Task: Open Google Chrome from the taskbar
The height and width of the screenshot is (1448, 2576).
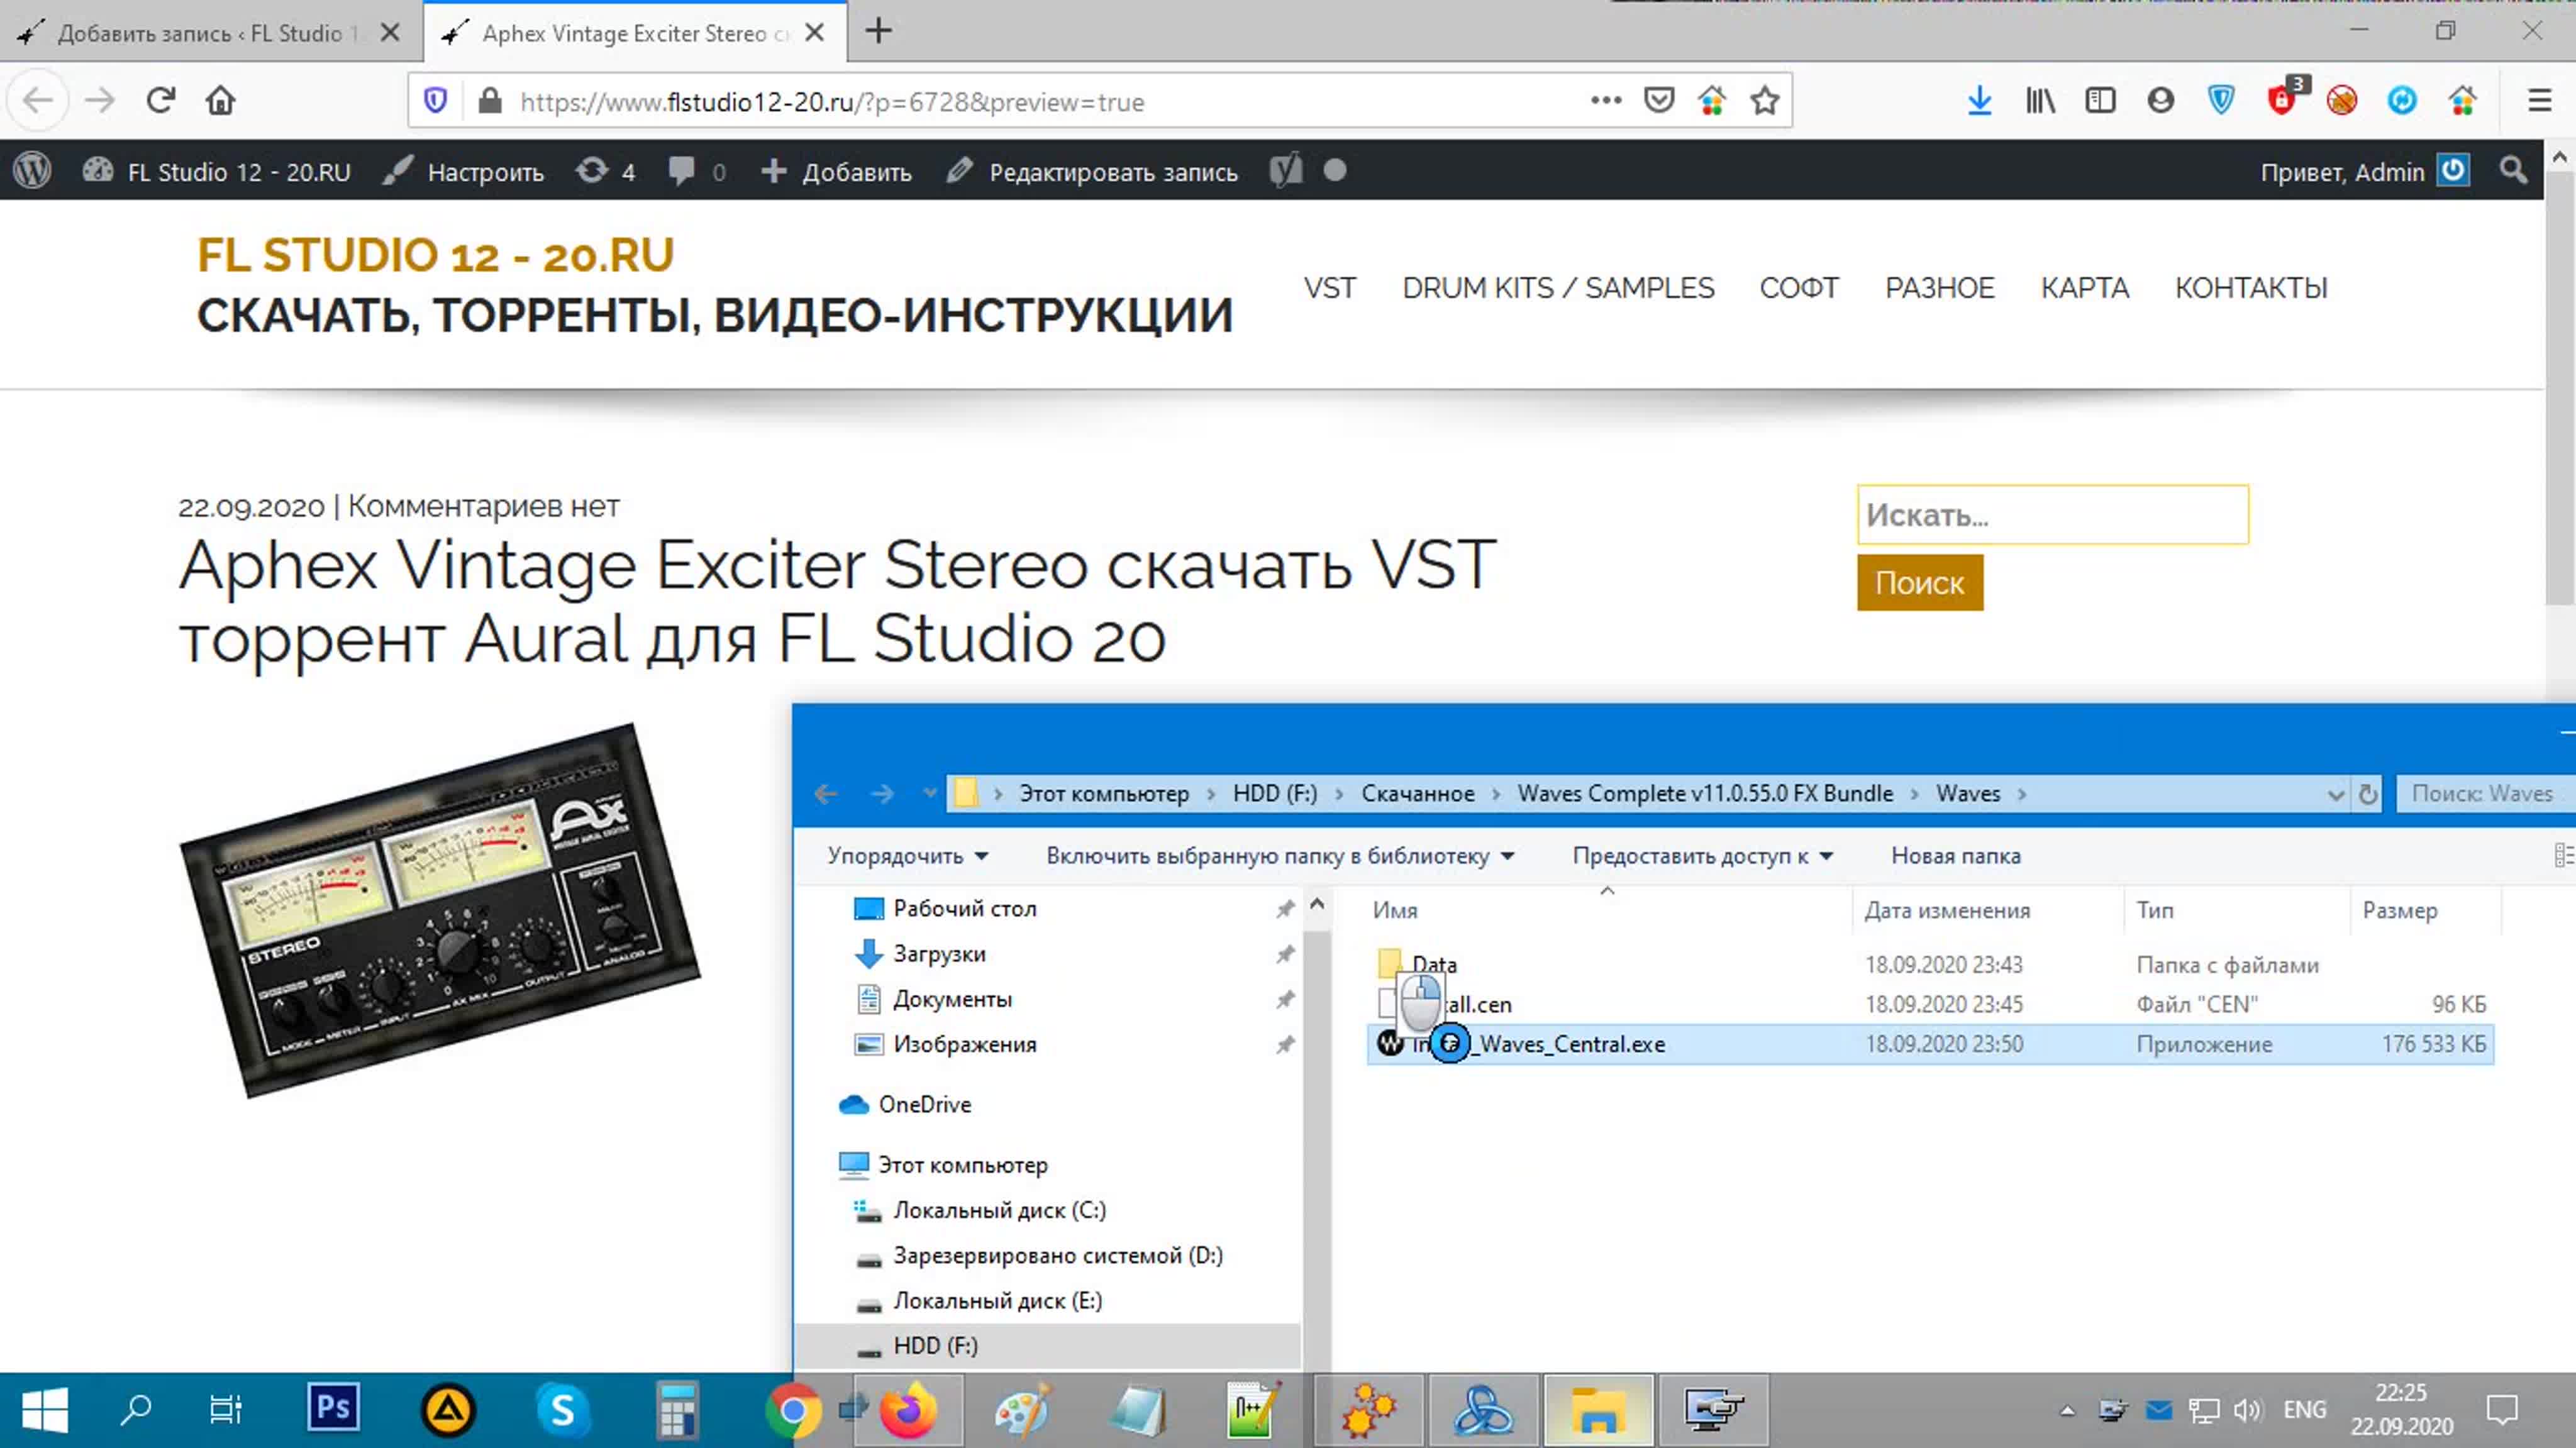Action: pos(792,1410)
